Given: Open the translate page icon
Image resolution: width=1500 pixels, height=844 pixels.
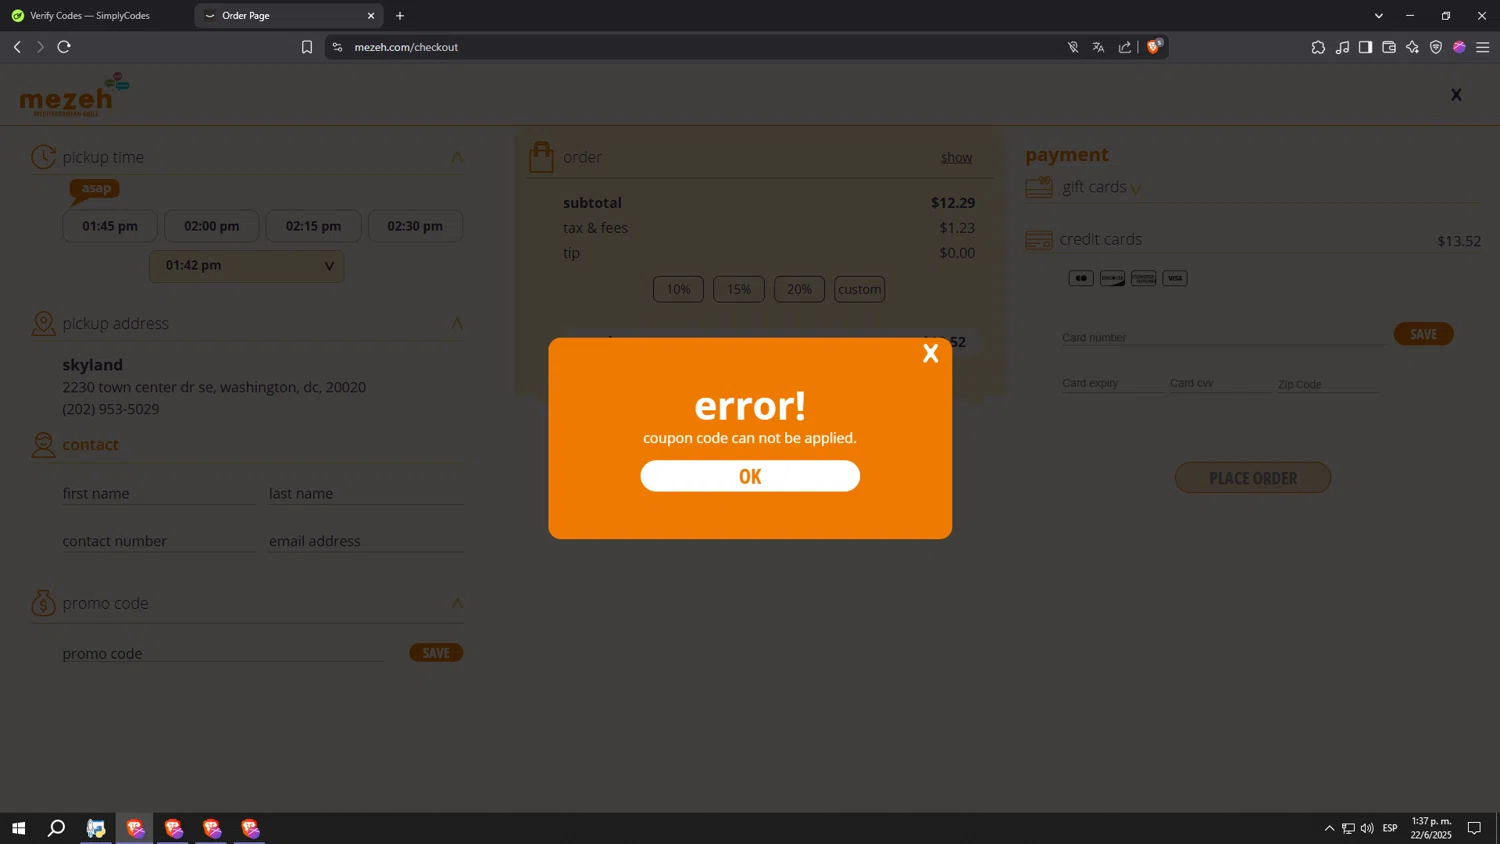Looking at the screenshot, I should pyautogui.click(x=1098, y=47).
